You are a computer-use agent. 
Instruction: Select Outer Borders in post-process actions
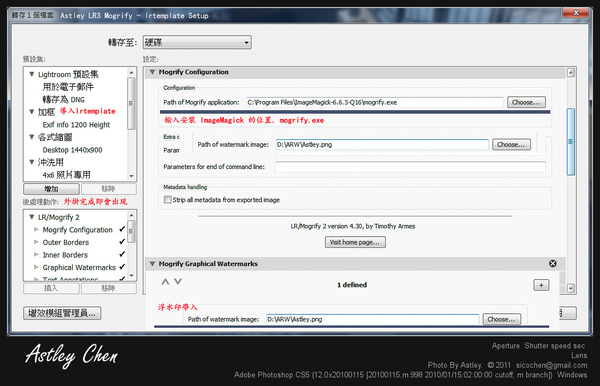pos(66,243)
